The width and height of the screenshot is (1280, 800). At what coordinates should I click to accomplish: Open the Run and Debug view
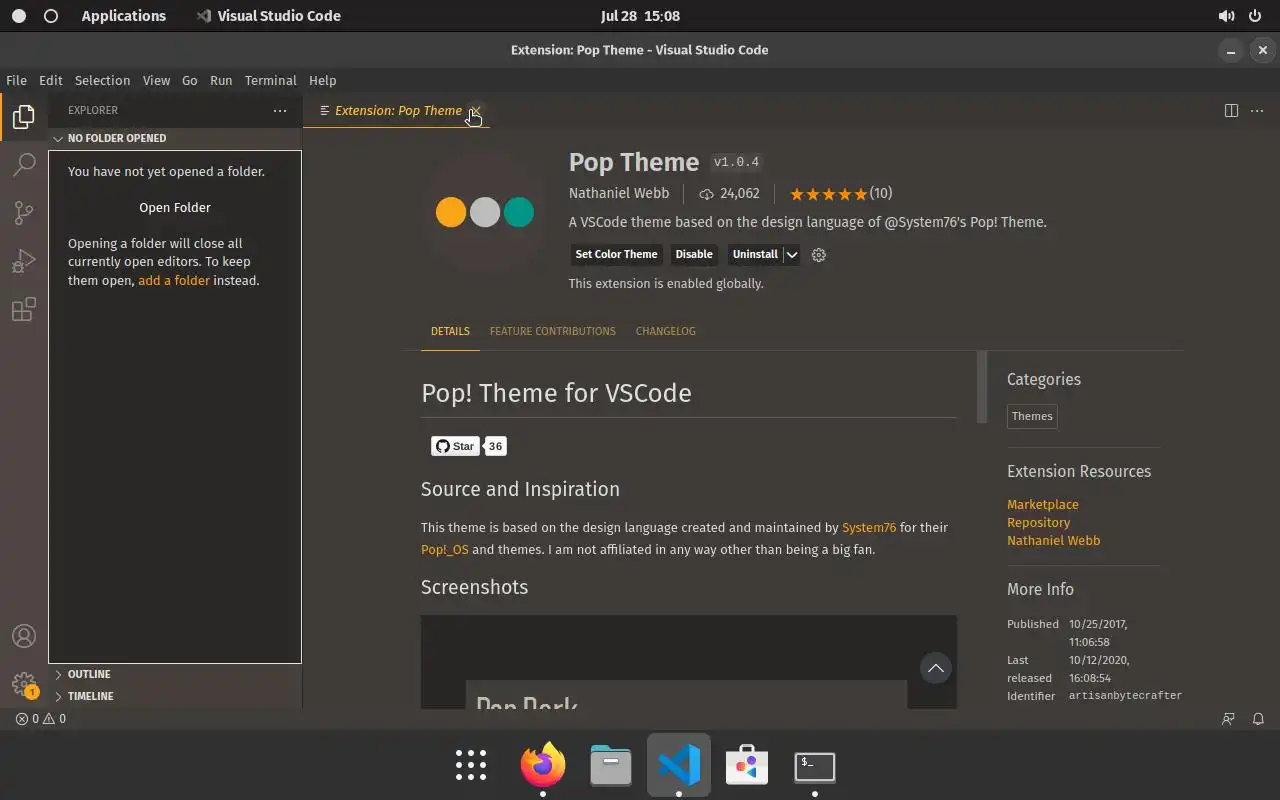click(x=24, y=261)
